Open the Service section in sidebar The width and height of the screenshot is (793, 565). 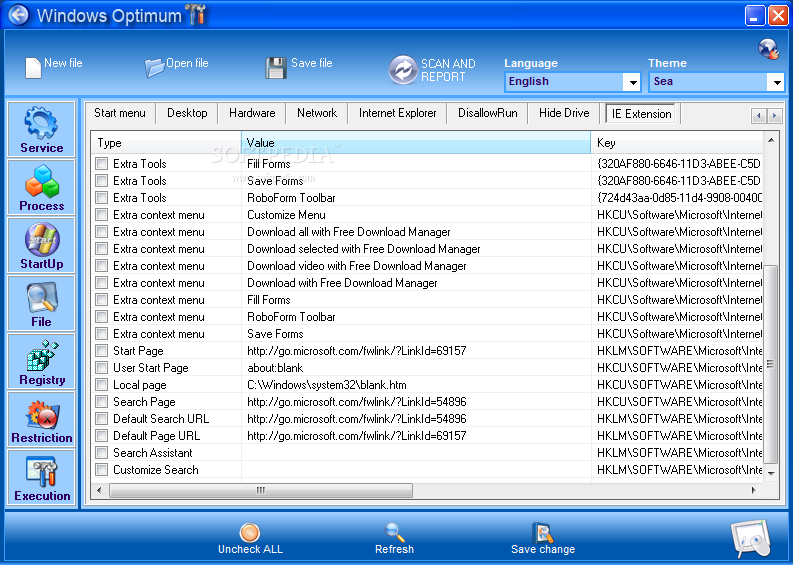pyautogui.click(x=41, y=129)
